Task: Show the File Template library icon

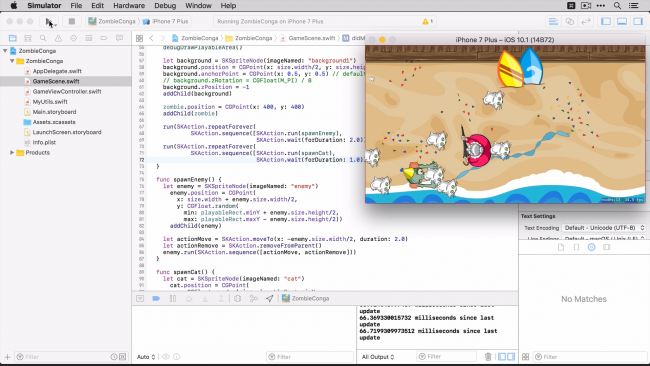Action: [561, 247]
